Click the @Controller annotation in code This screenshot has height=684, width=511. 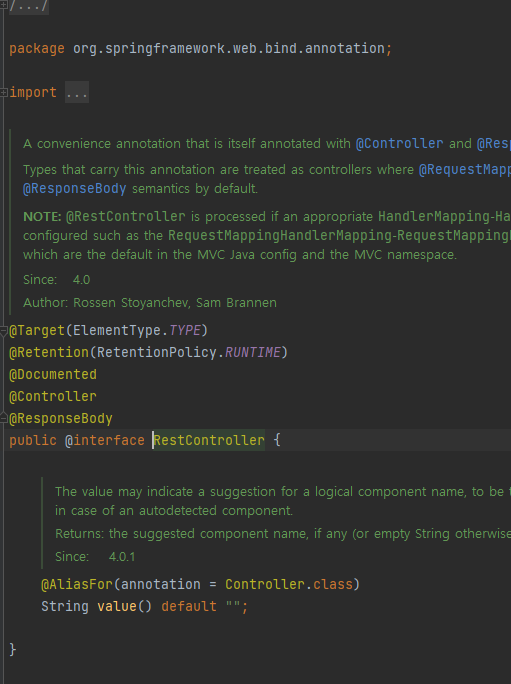pos(53,397)
